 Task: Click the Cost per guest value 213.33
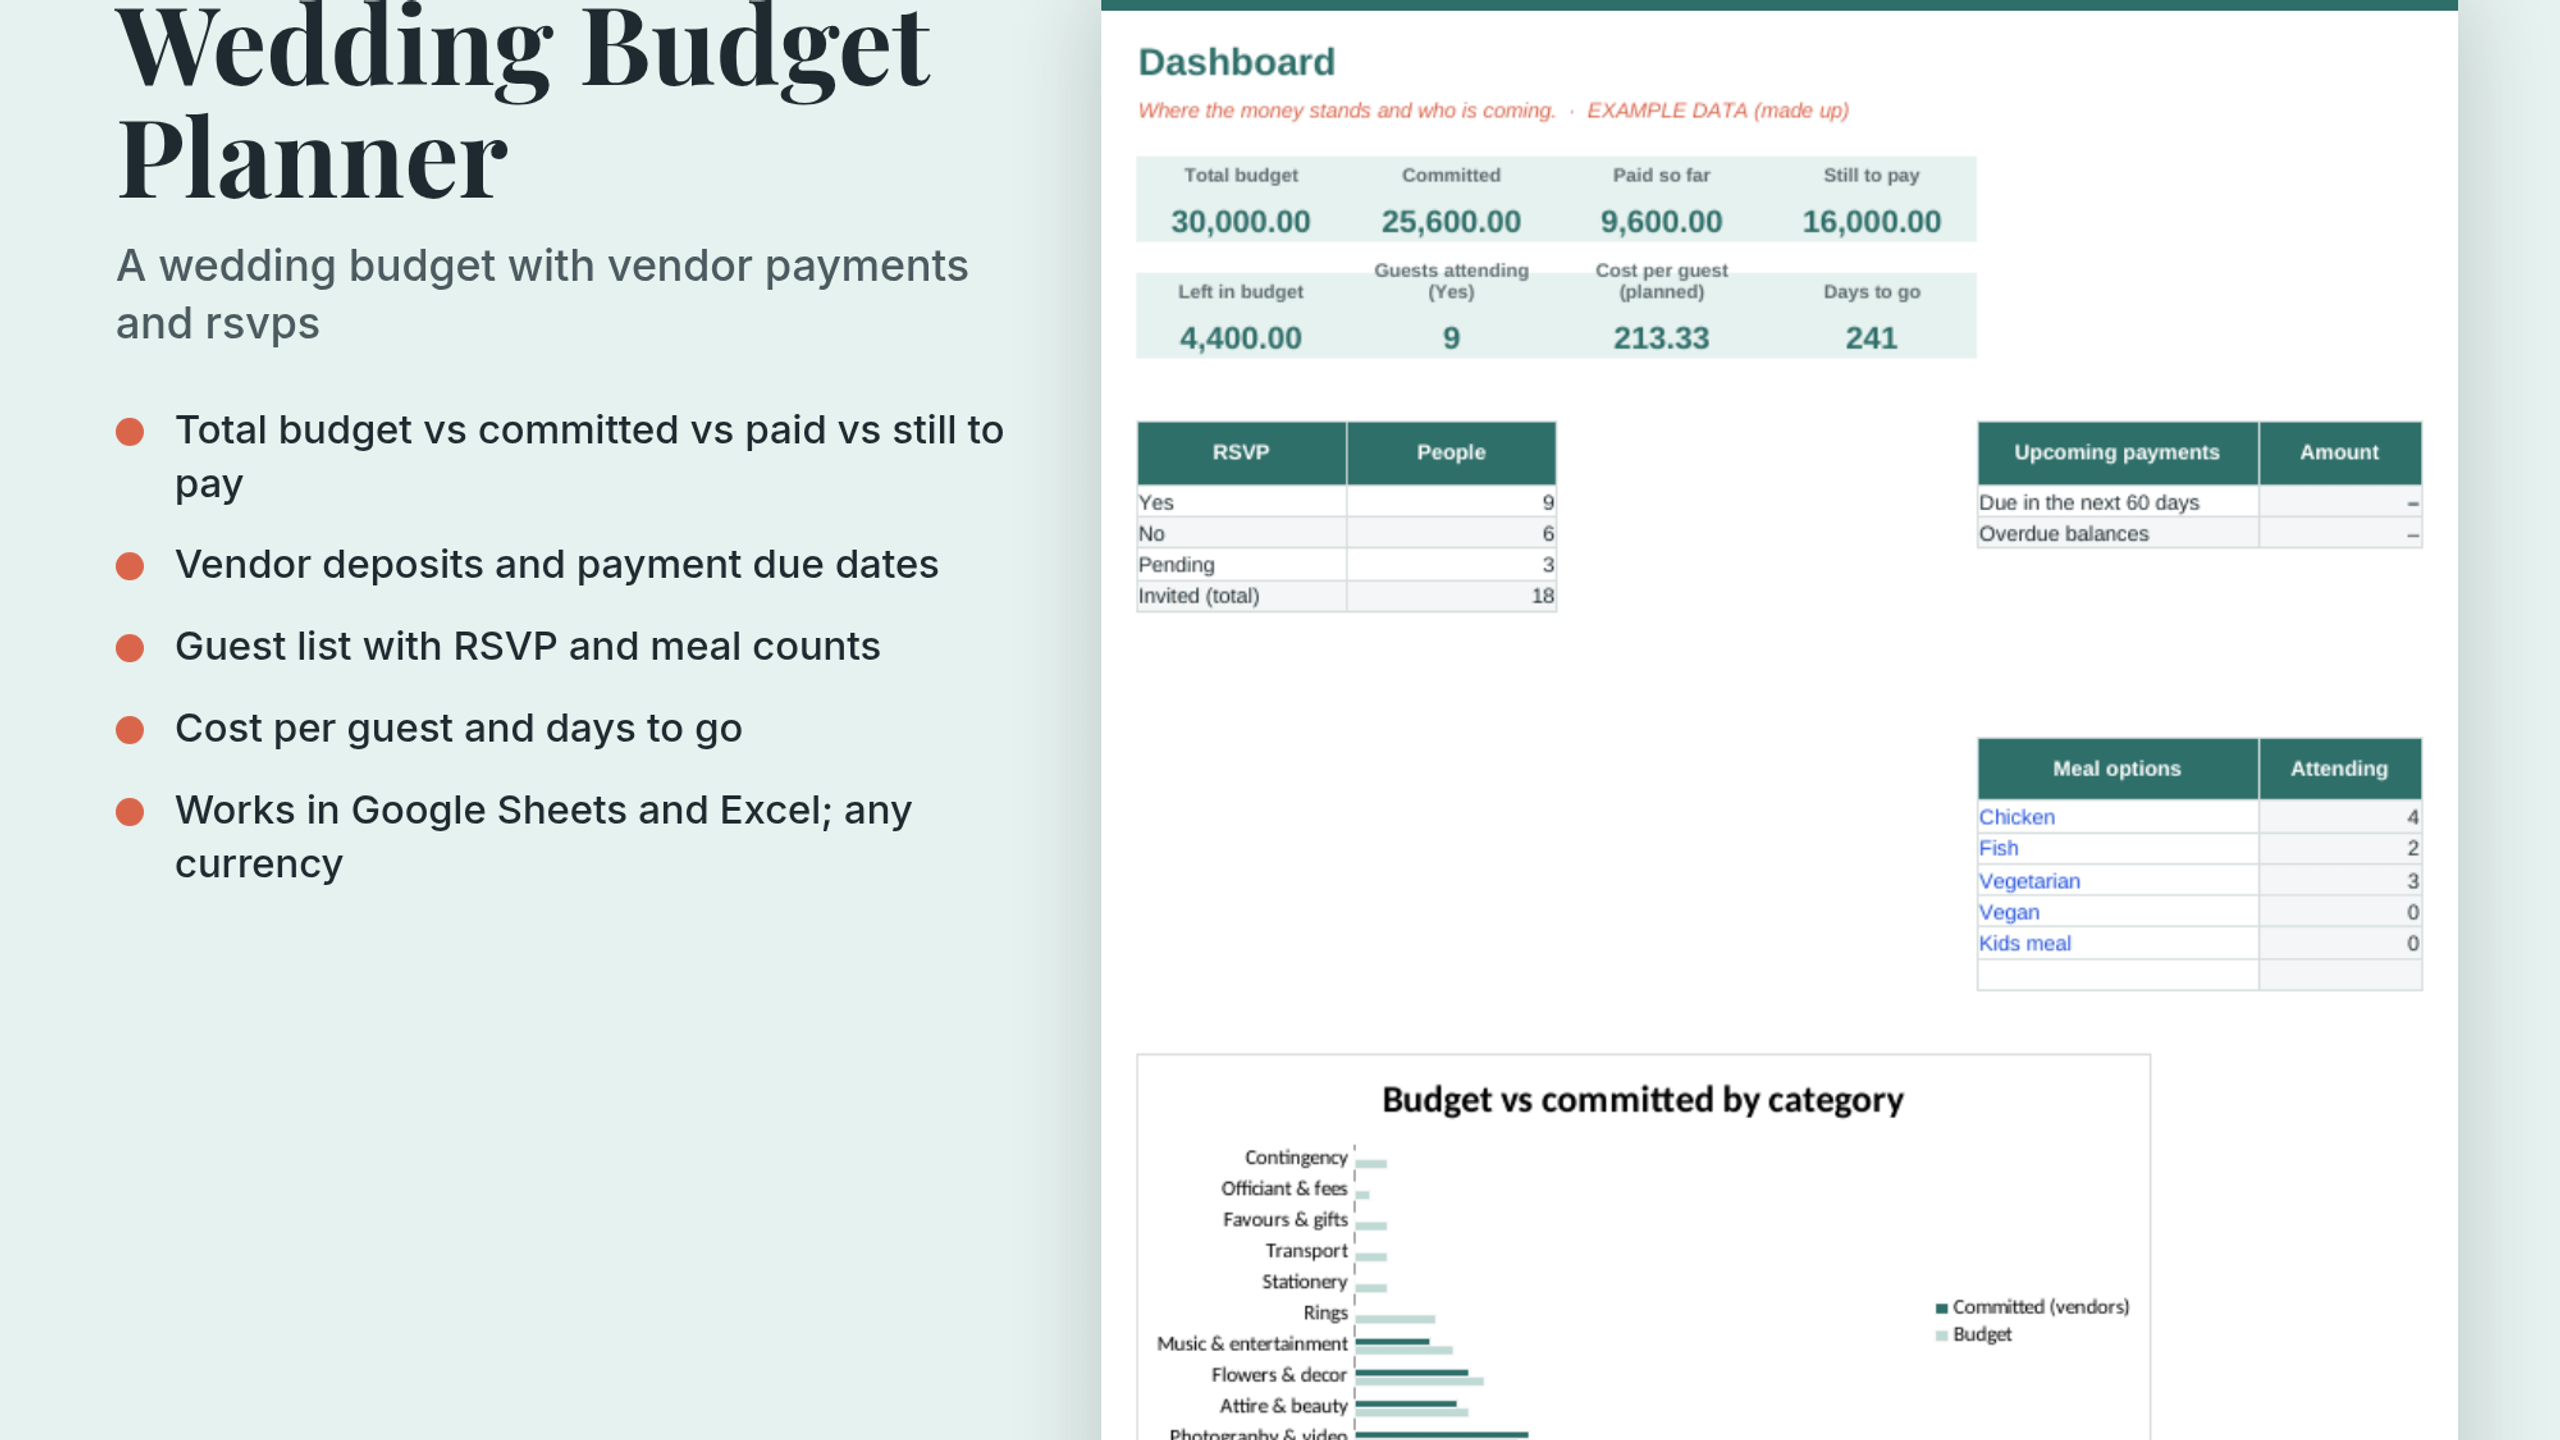click(1661, 338)
